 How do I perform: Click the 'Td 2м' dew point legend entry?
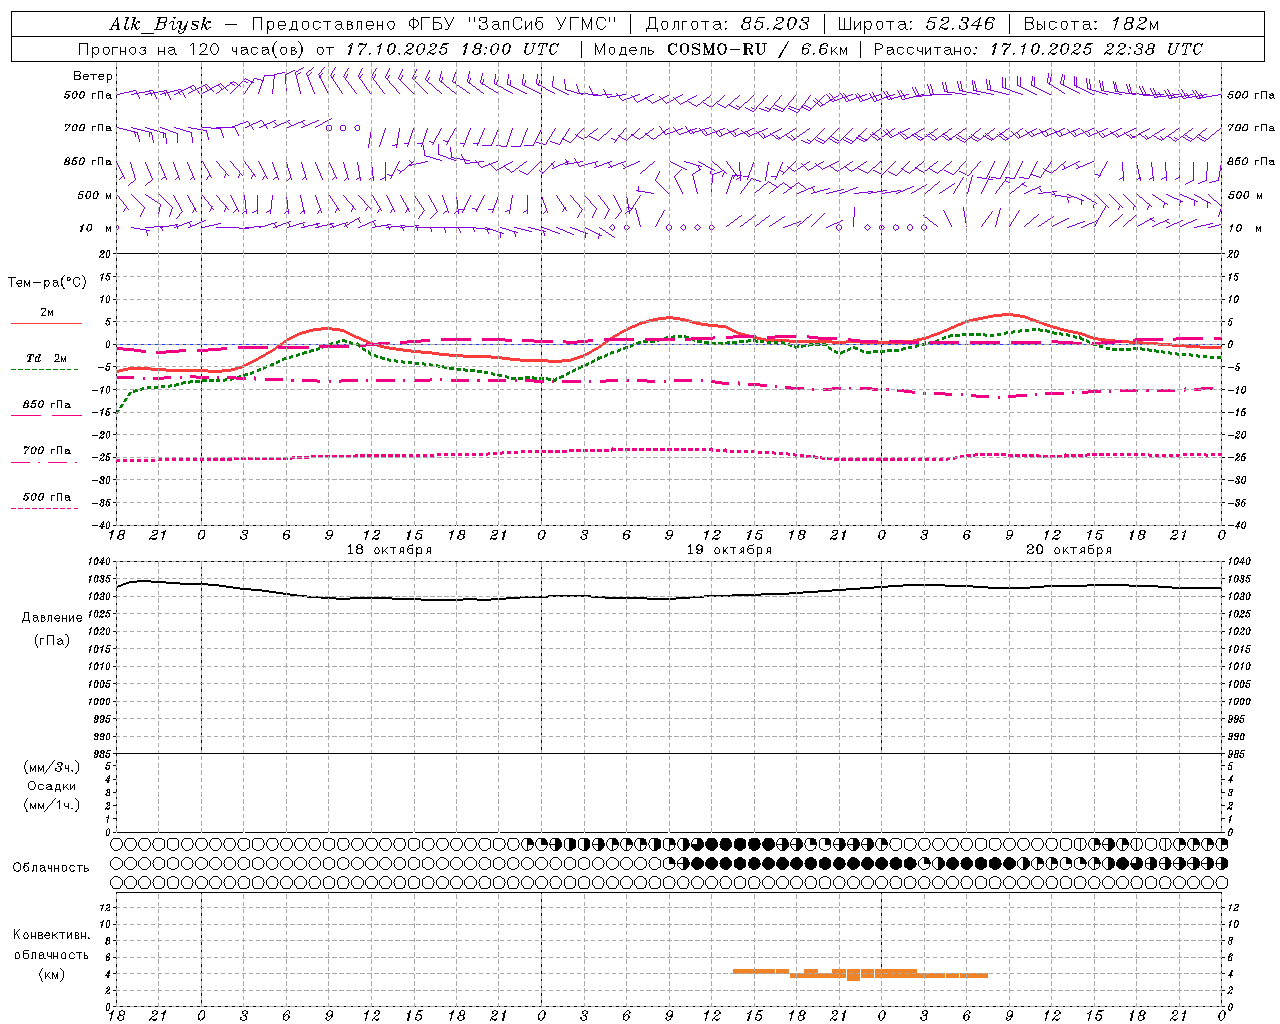click(x=46, y=358)
